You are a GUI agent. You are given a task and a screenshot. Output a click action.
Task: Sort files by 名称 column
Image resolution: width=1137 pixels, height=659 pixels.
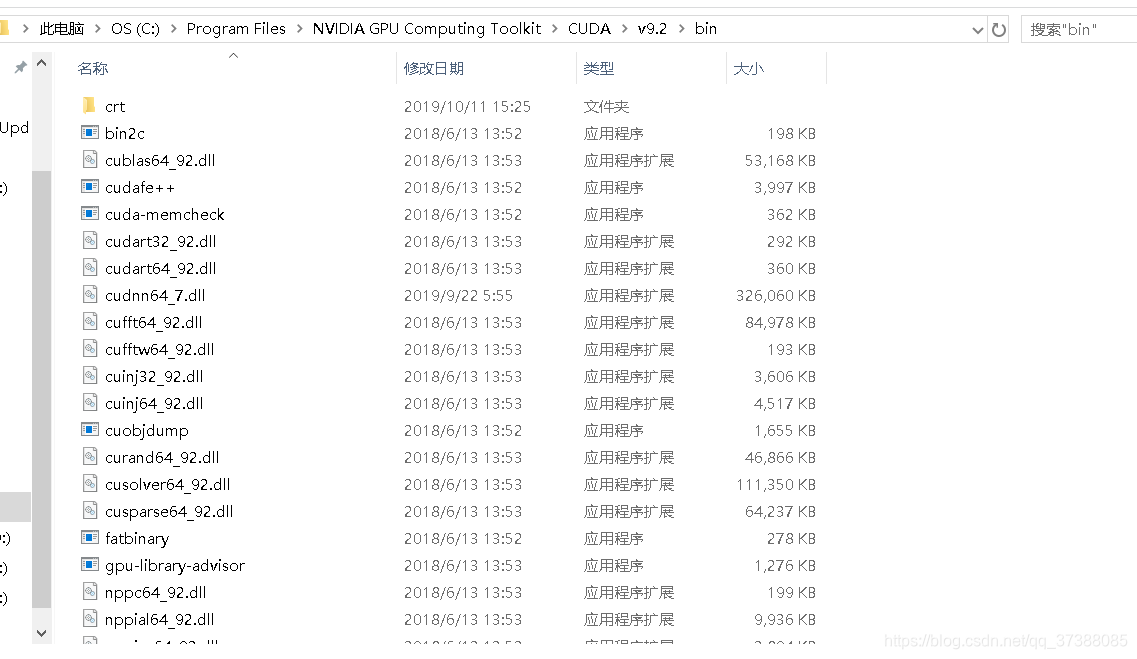[x=92, y=68]
